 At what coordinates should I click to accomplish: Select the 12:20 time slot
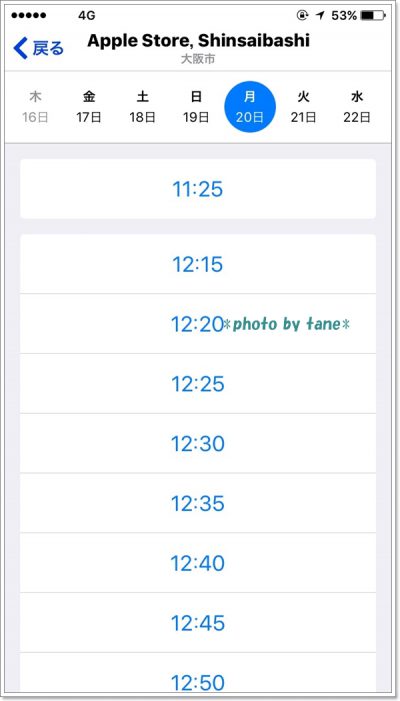pyautogui.click(x=198, y=324)
